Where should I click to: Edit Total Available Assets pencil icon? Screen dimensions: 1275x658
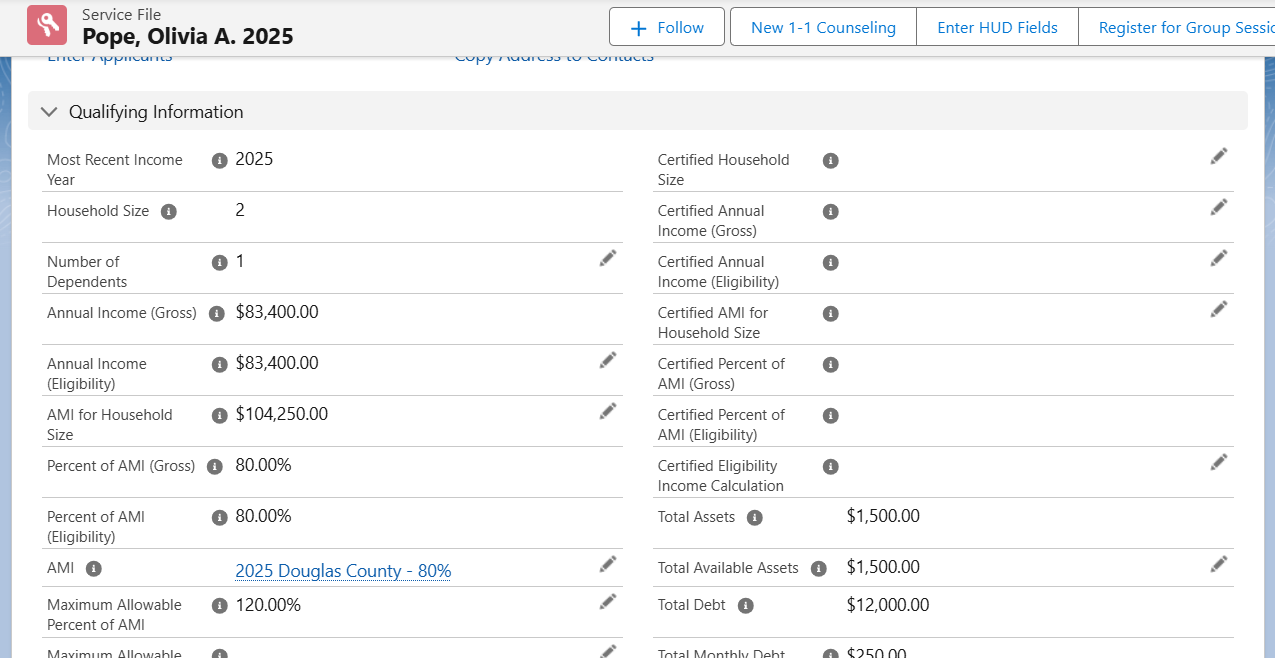coord(1218,564)
